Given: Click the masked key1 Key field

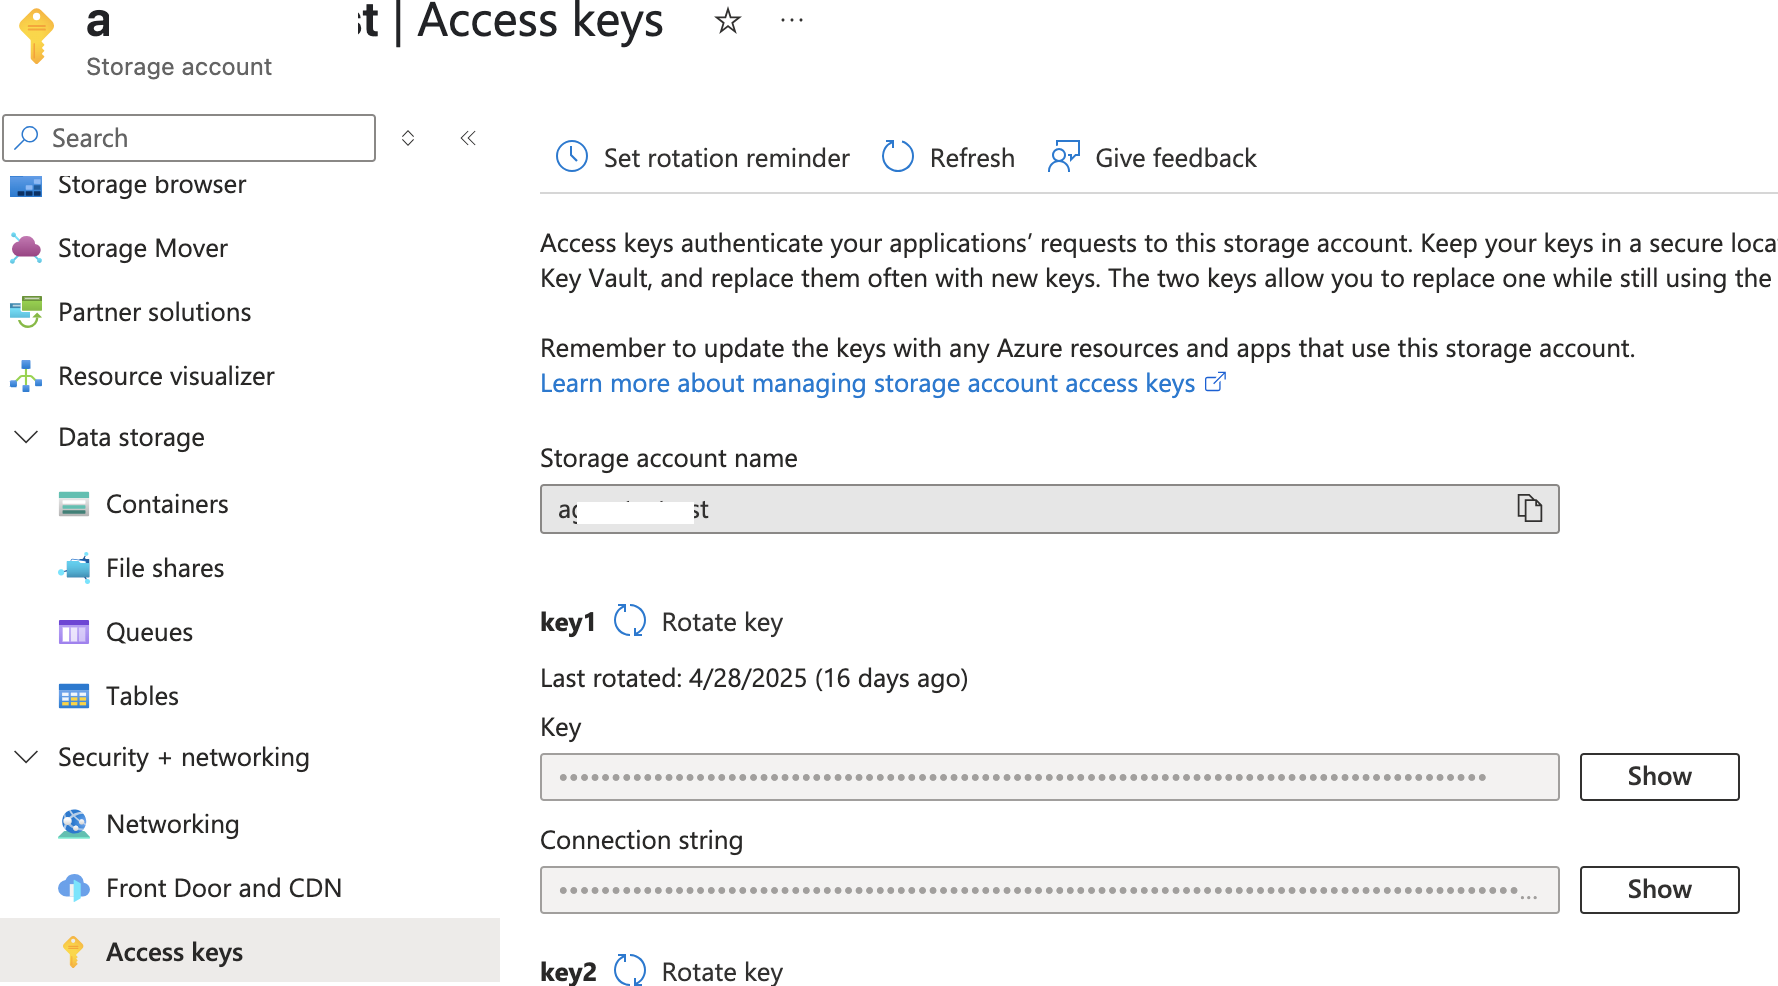Looking at the screenshot, I should tap(1049, 777).
